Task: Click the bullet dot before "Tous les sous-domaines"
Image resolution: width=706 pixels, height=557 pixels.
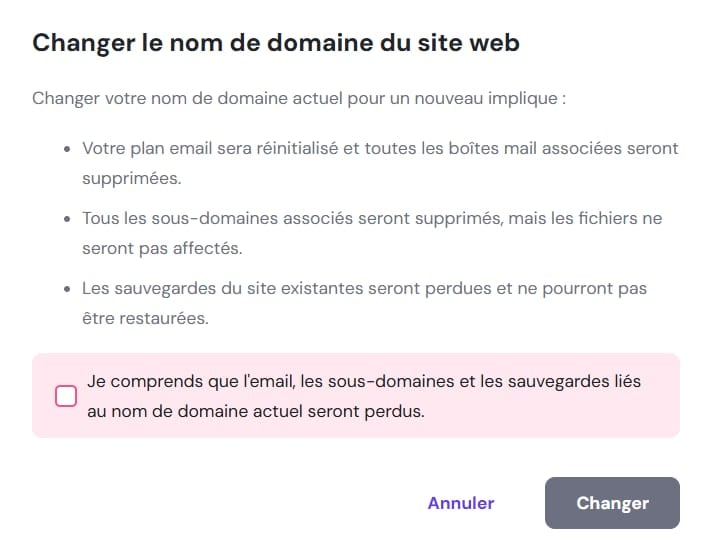Action: [x=66, y=218]
